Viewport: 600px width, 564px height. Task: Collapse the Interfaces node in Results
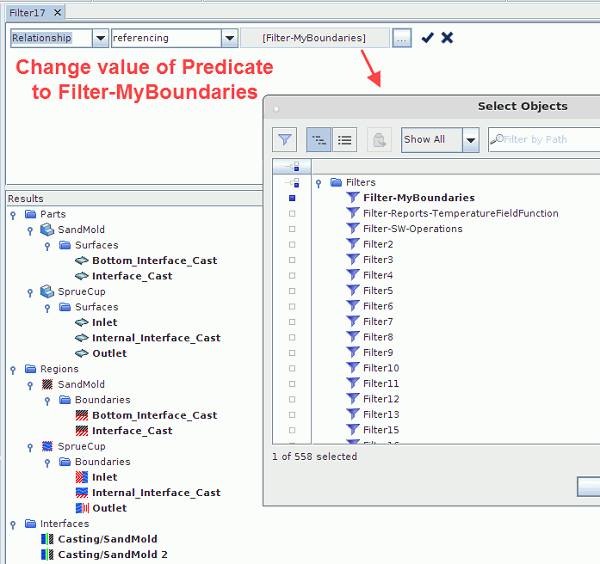(13, 524)
